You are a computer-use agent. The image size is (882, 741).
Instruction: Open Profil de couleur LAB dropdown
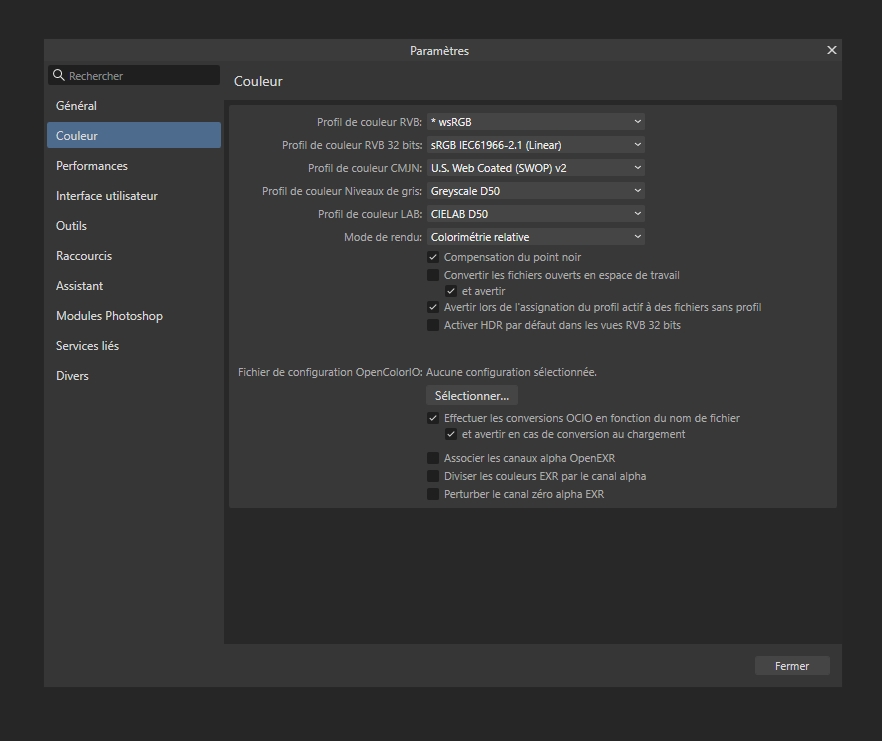point(536,214)
